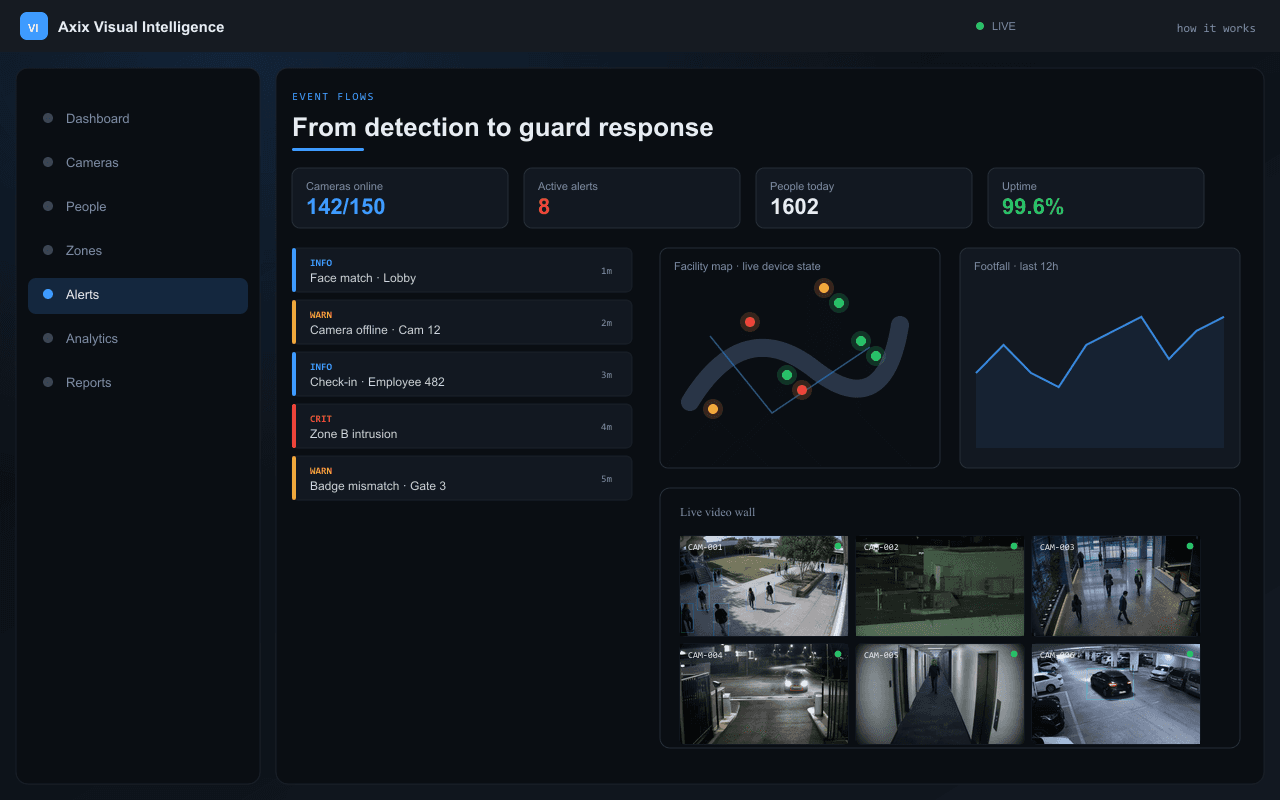Image resolution: width=1280 pixels, height=800 pixels.
Task: Open the how it works link
Action: point(1216,28)
